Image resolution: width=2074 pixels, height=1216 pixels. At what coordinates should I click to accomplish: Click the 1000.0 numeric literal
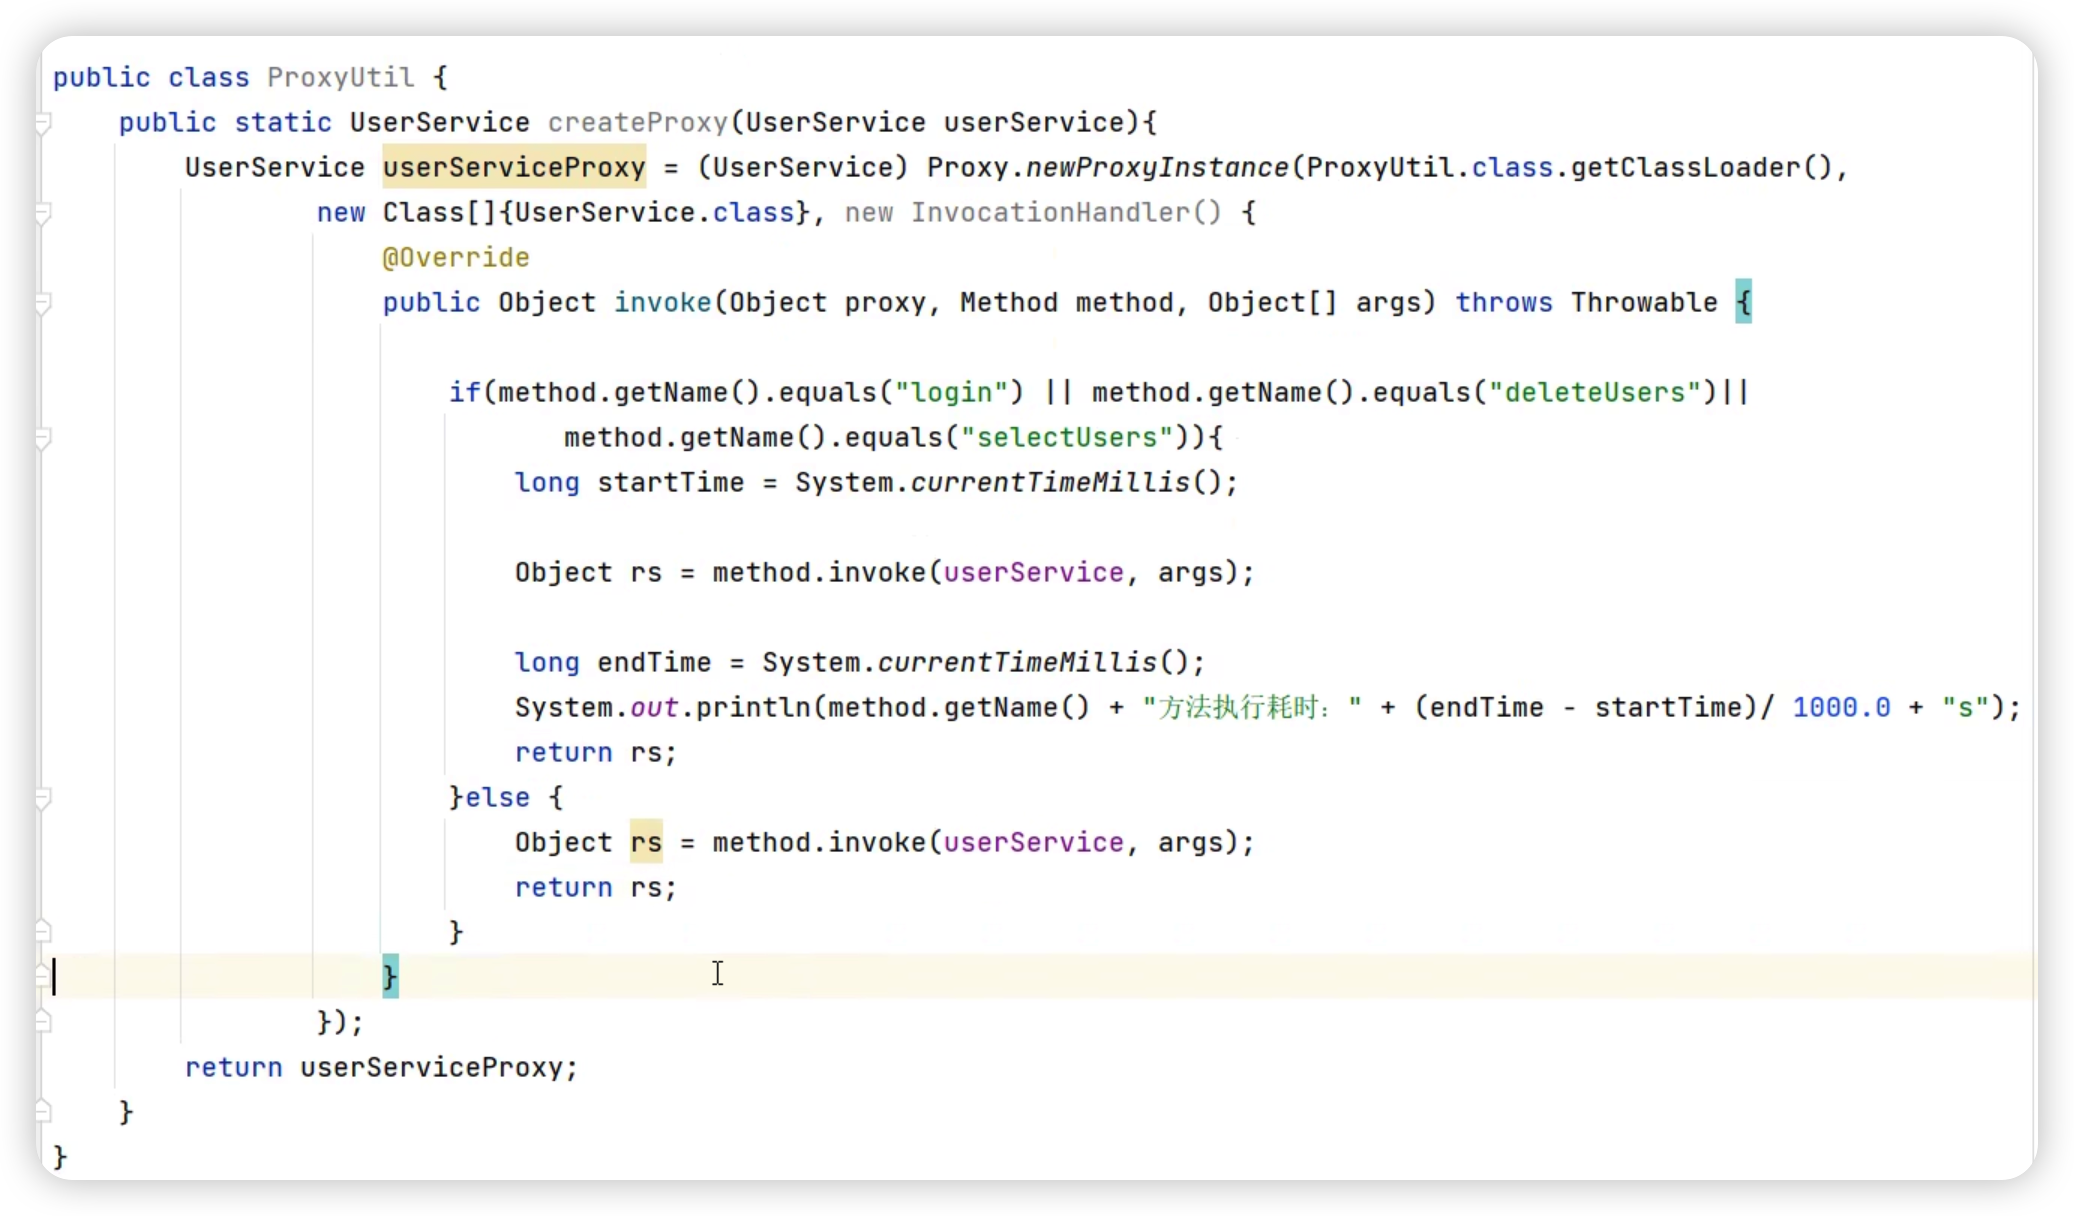[x=1841, y=707]
